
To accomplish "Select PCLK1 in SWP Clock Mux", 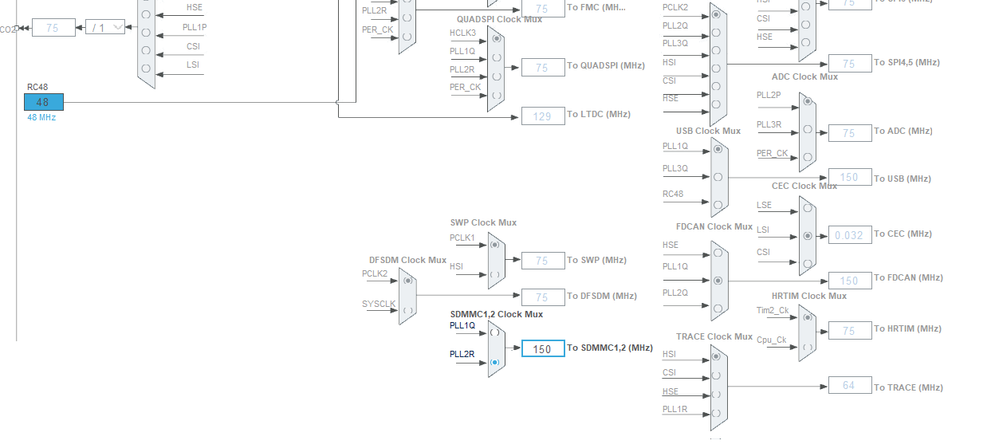I will [496, 245].
